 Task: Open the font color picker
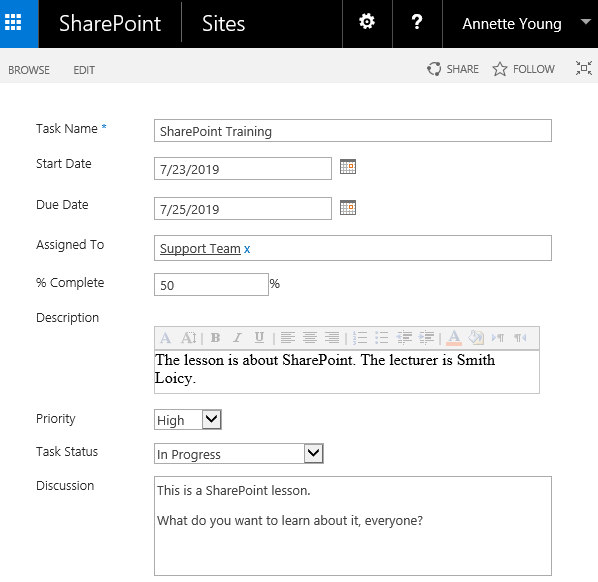(x=454, y=338)
